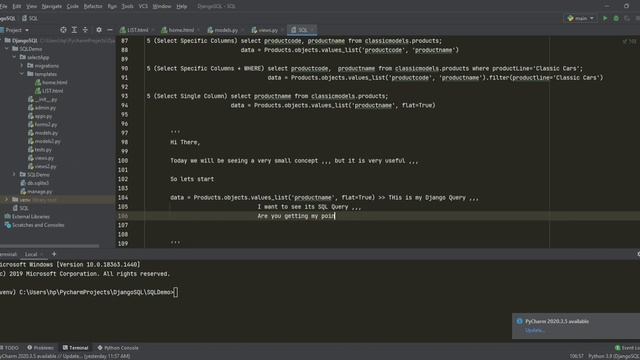Open the Window menu
The width and height of the screenshot is (640, 360).
click(x=162, y=6)
